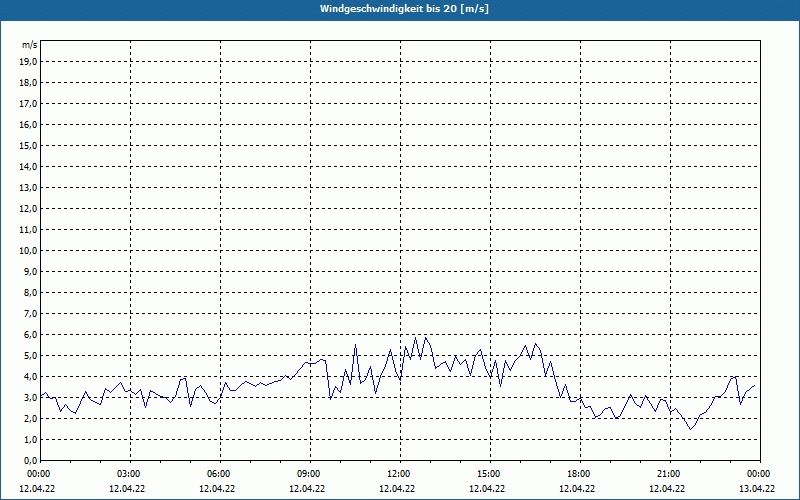Select the 16,0 y-axis label
The image size is (800, 500).
pos(28,124)
